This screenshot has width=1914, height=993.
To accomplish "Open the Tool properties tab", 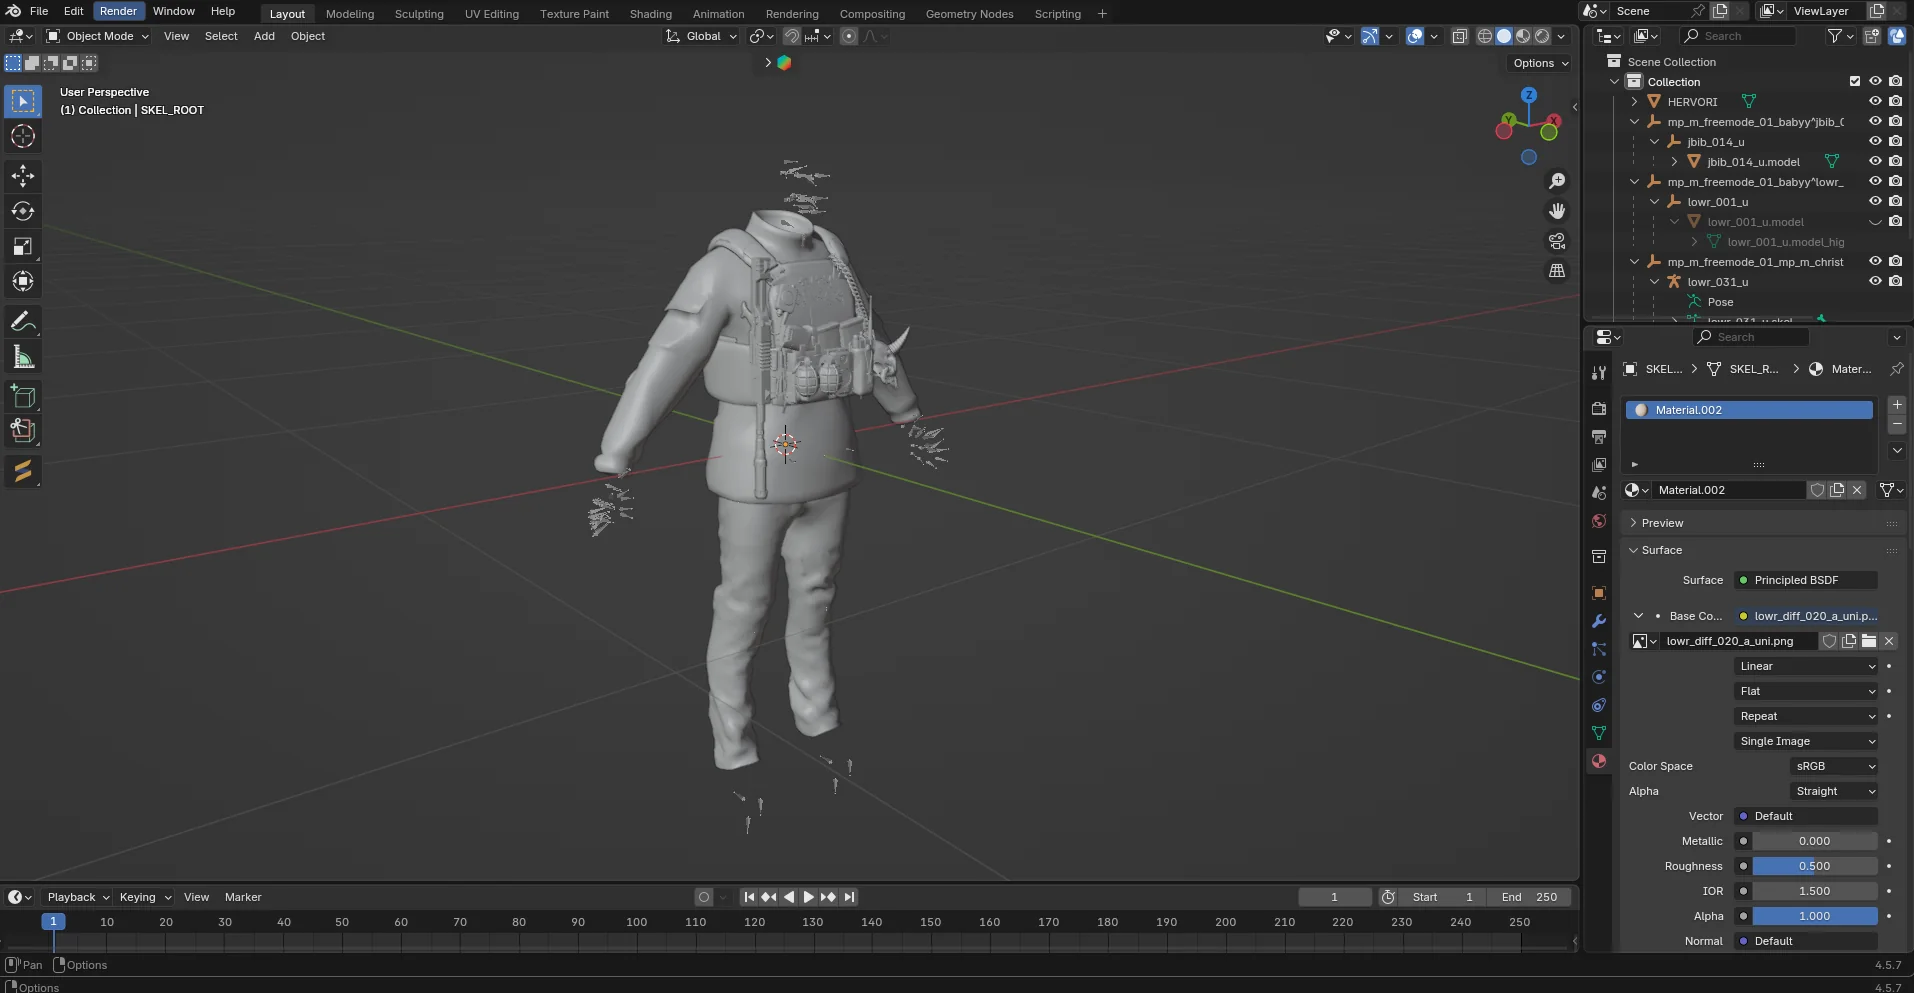I will (x=1599, y=373).
